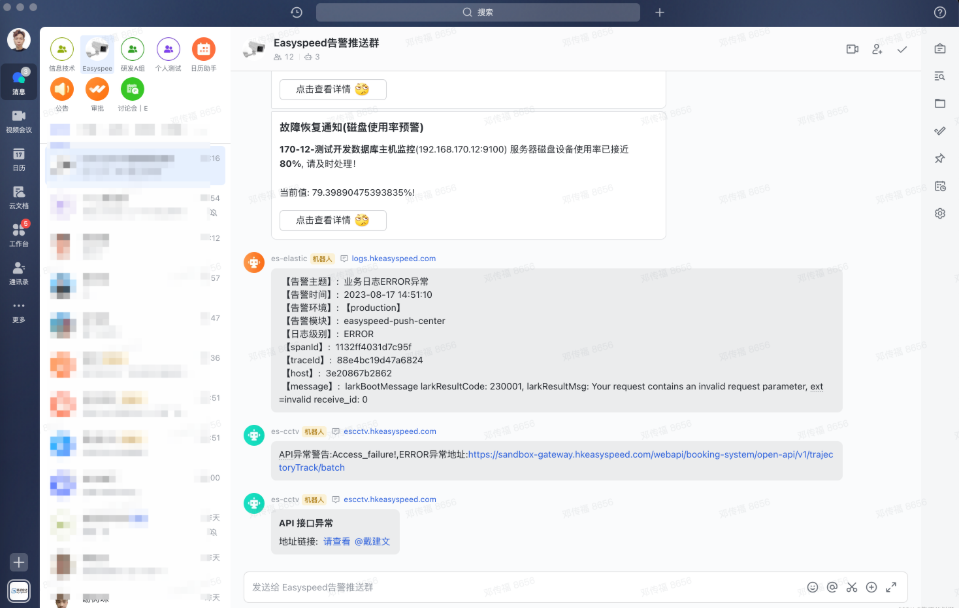Open tasks double-check icon in right sidebar
Image resolution: width=961 pixels, height=608 pixels.
click(x=940, y=131)
